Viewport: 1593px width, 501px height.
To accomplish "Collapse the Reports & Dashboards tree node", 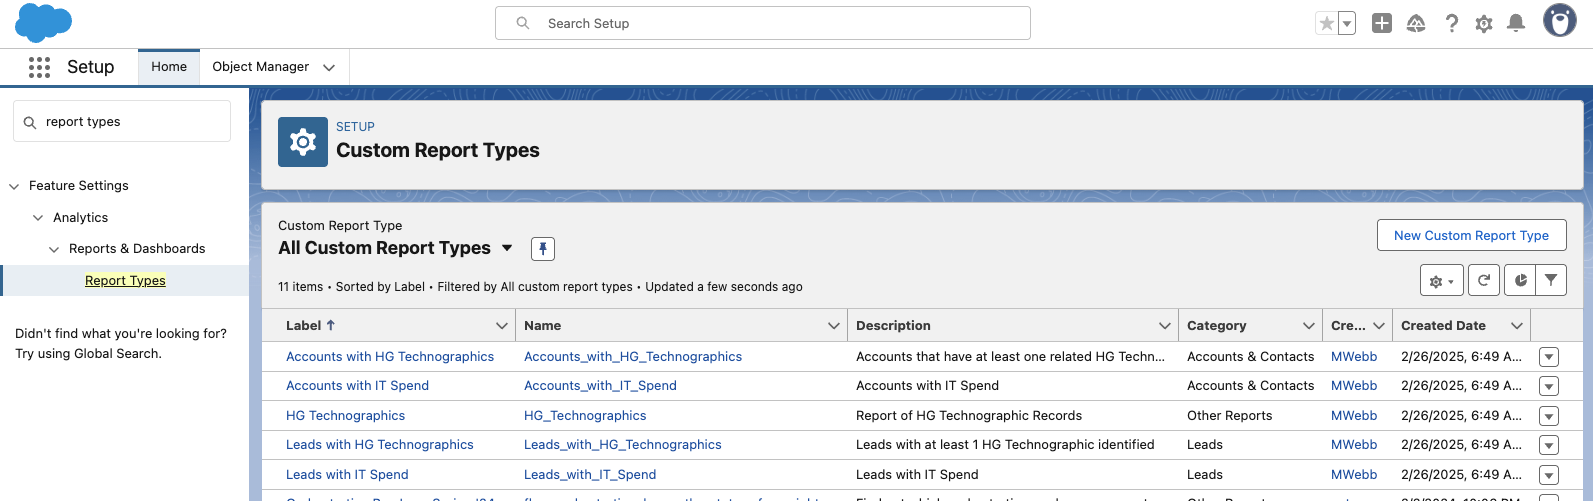I will [x=54, y=249].
